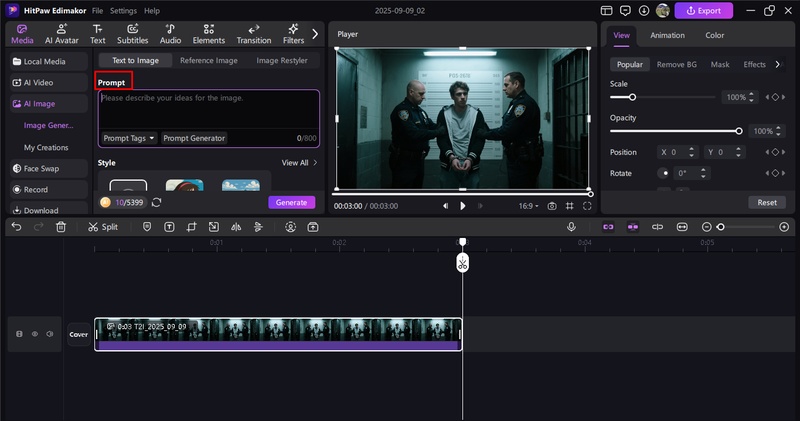
Task: Split the clip with the Split scissors tool
Action: pyautogui.click(x=103, y=227)
